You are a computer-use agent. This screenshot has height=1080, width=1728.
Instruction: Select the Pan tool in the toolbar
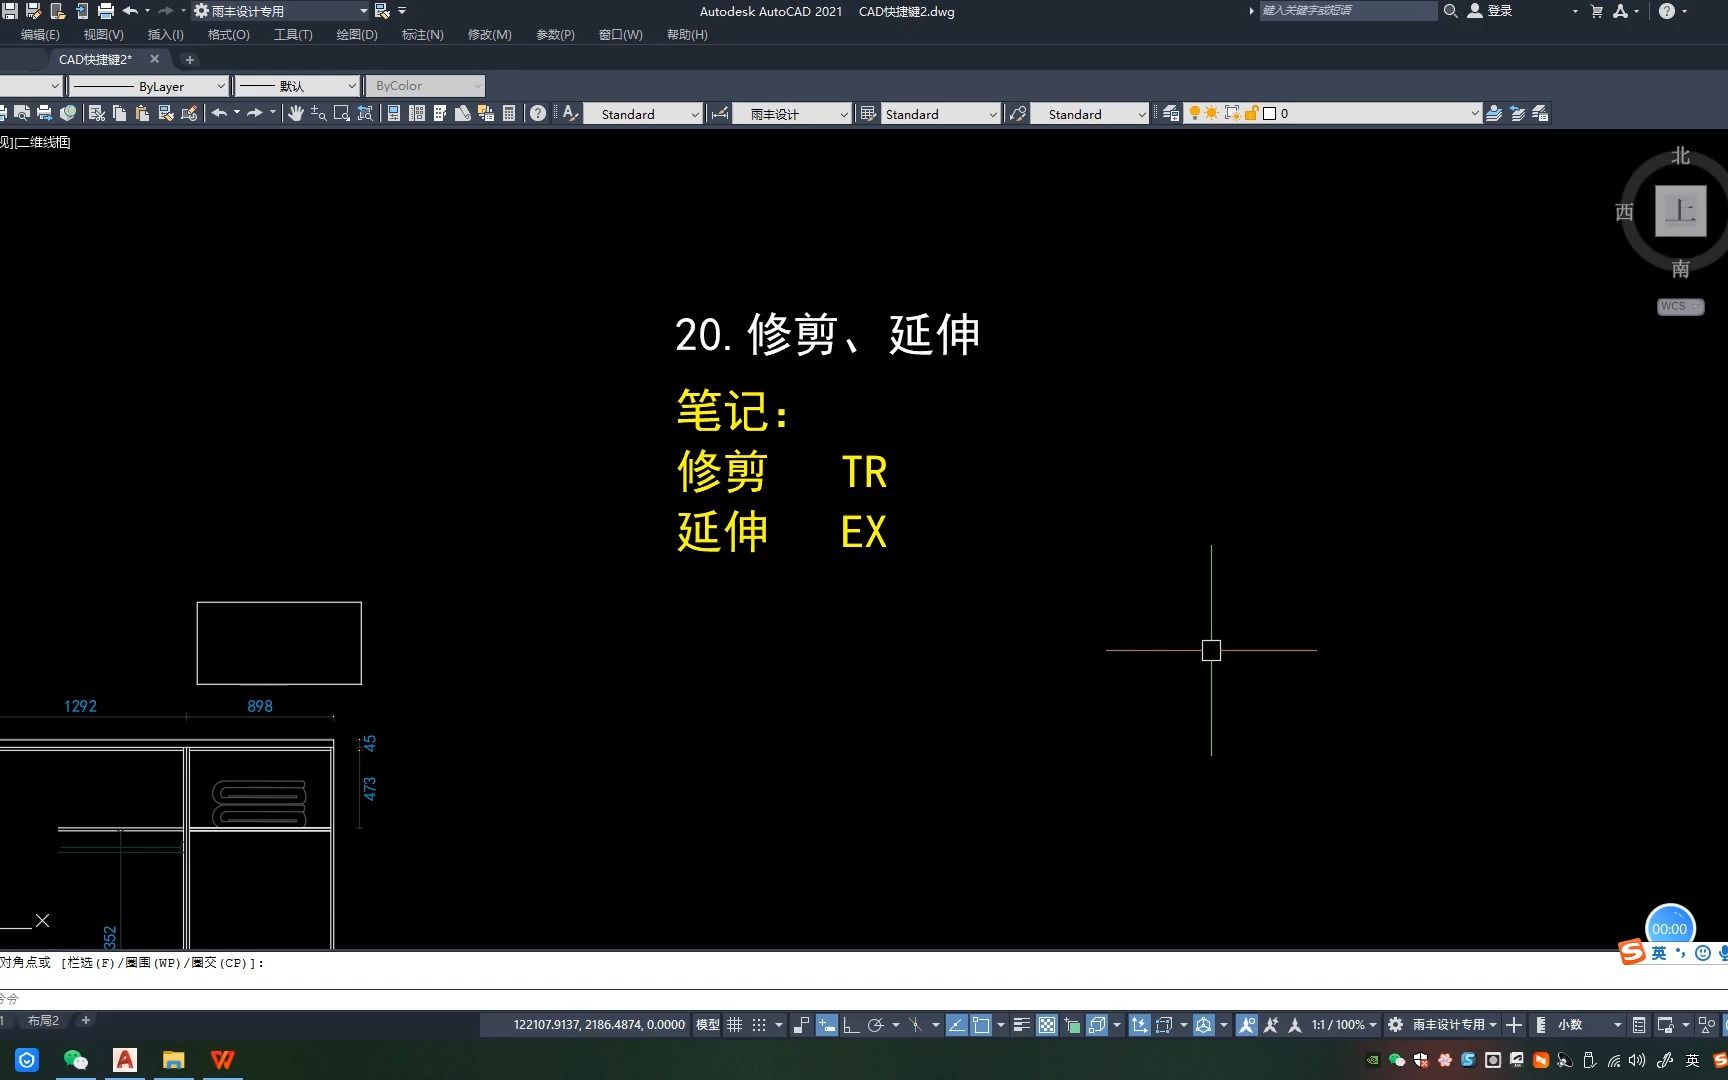point(296,113)
